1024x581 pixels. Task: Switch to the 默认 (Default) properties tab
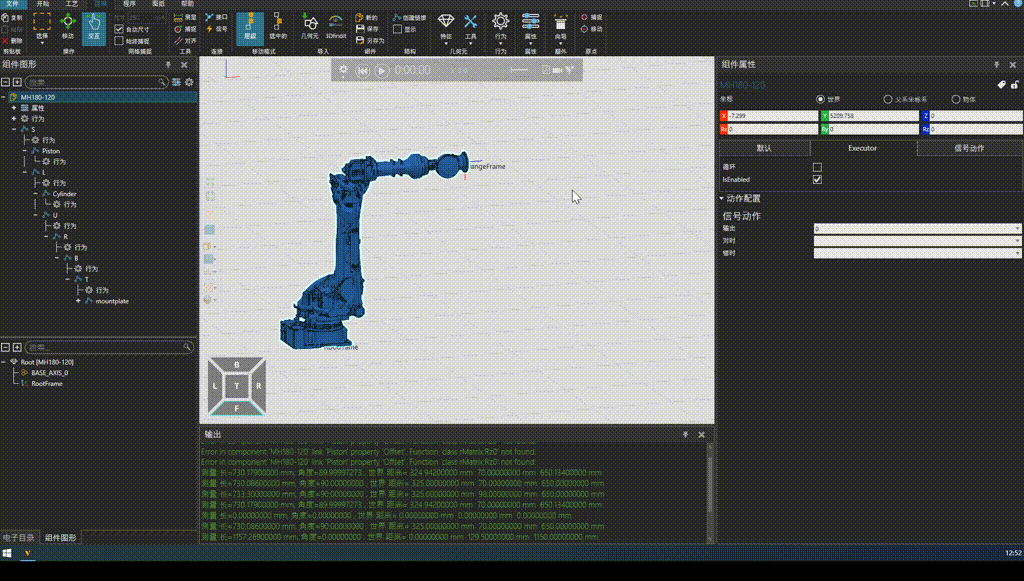(764, 148)
